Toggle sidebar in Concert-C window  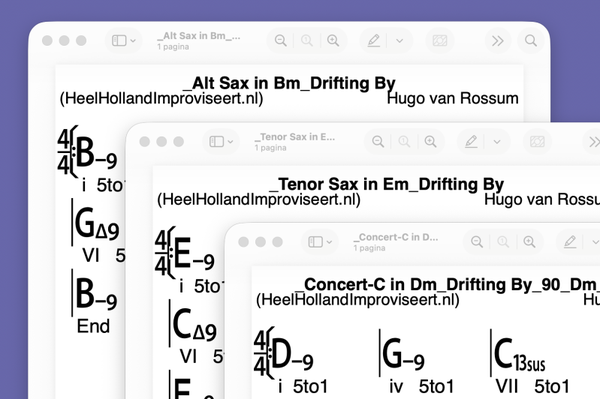click(316, 242)
